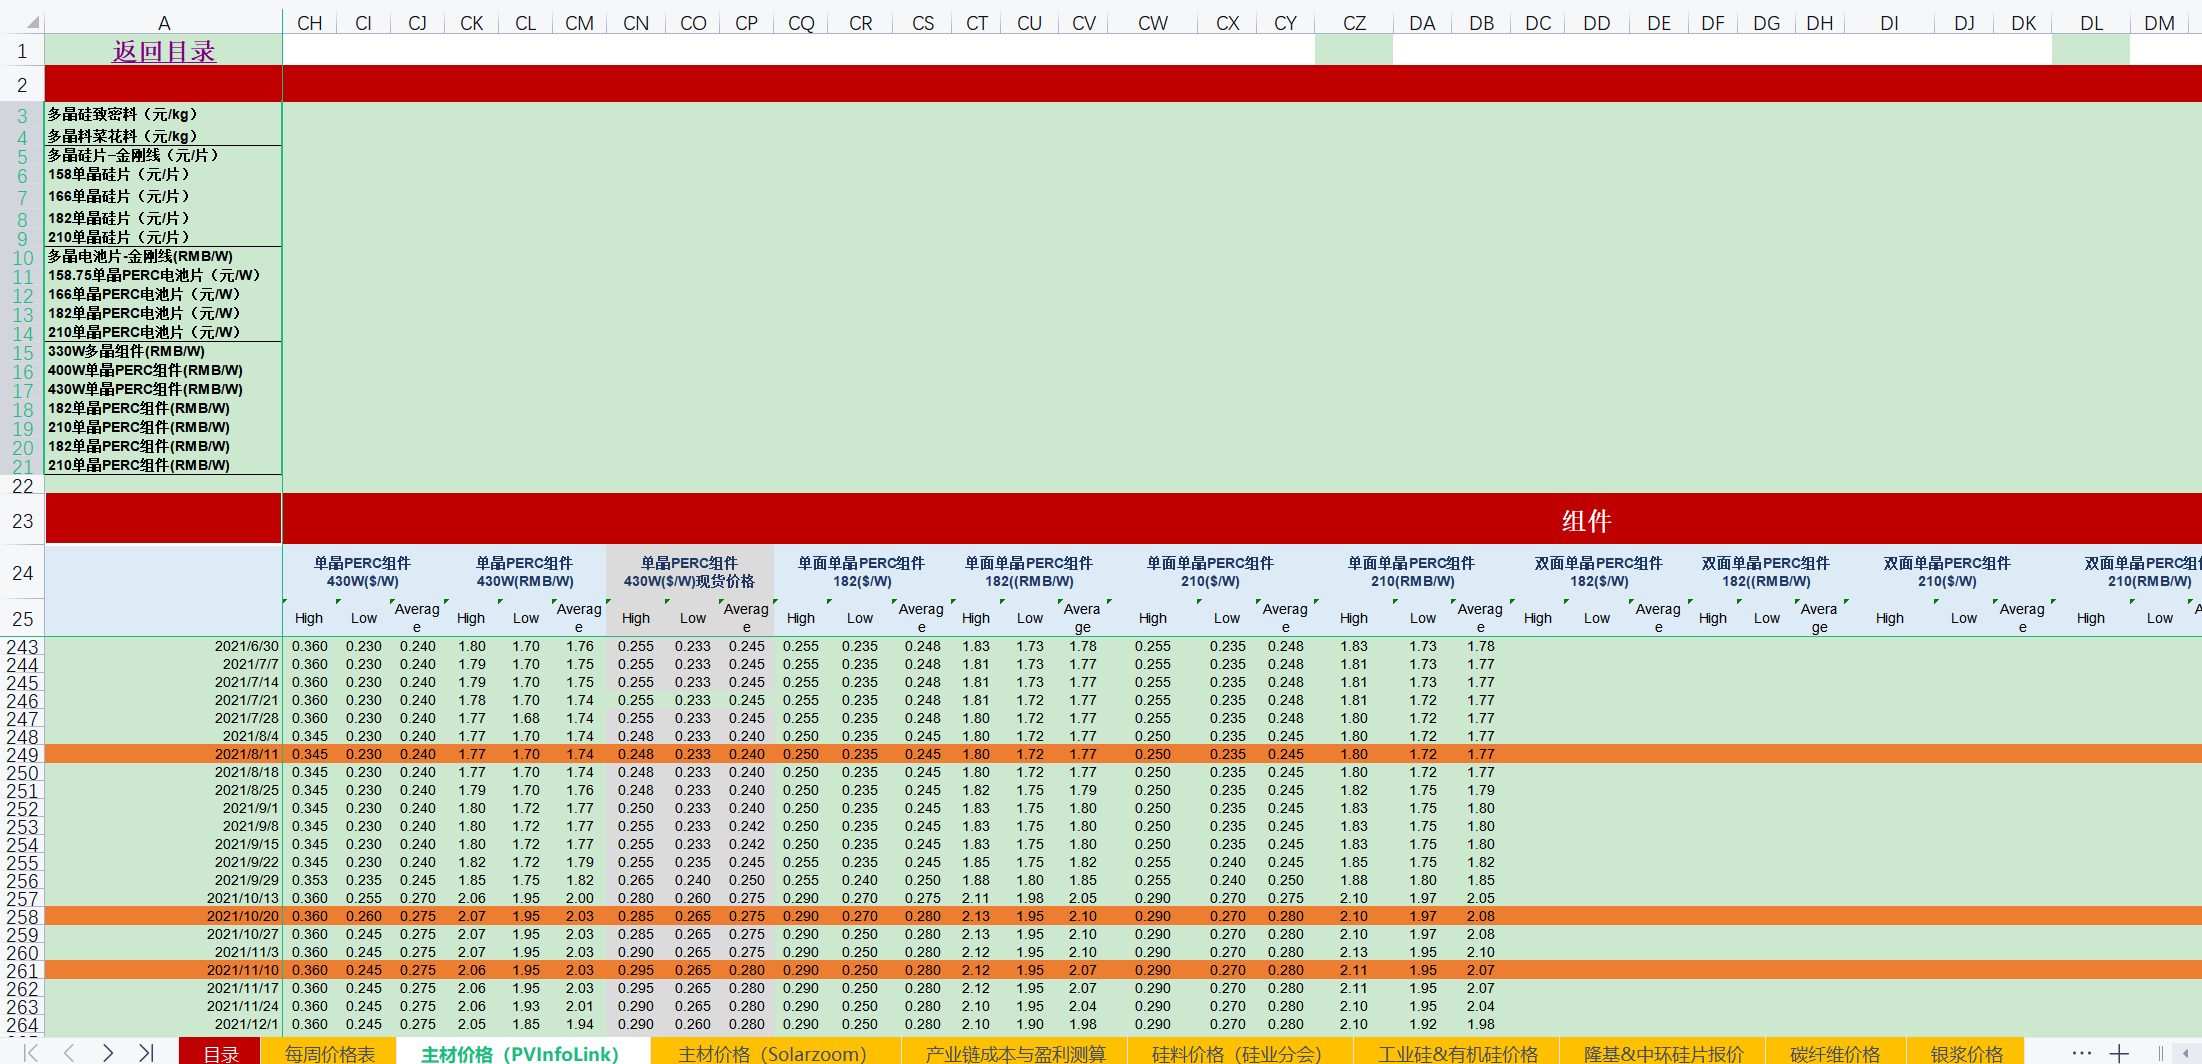Select column A header
The image size is (2202, 1064).
(164, 23)
